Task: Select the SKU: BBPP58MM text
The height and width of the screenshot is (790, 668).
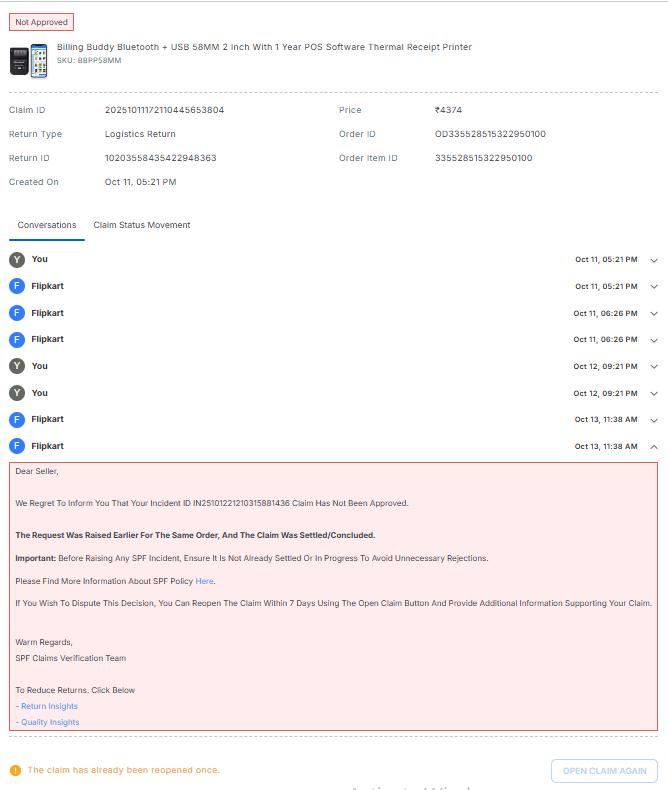Action: pyautogui.click(x=89, y=60)
